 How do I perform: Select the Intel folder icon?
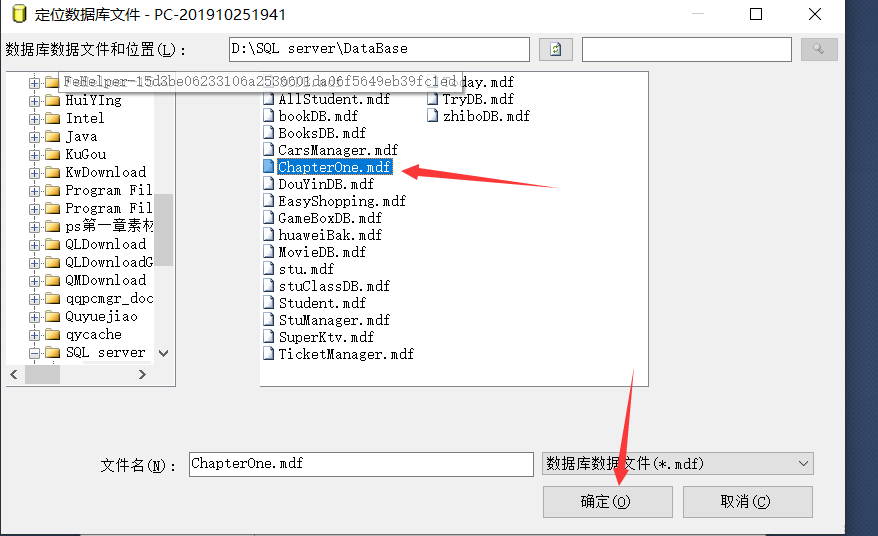pyautogui.click(x=52, y=119)
